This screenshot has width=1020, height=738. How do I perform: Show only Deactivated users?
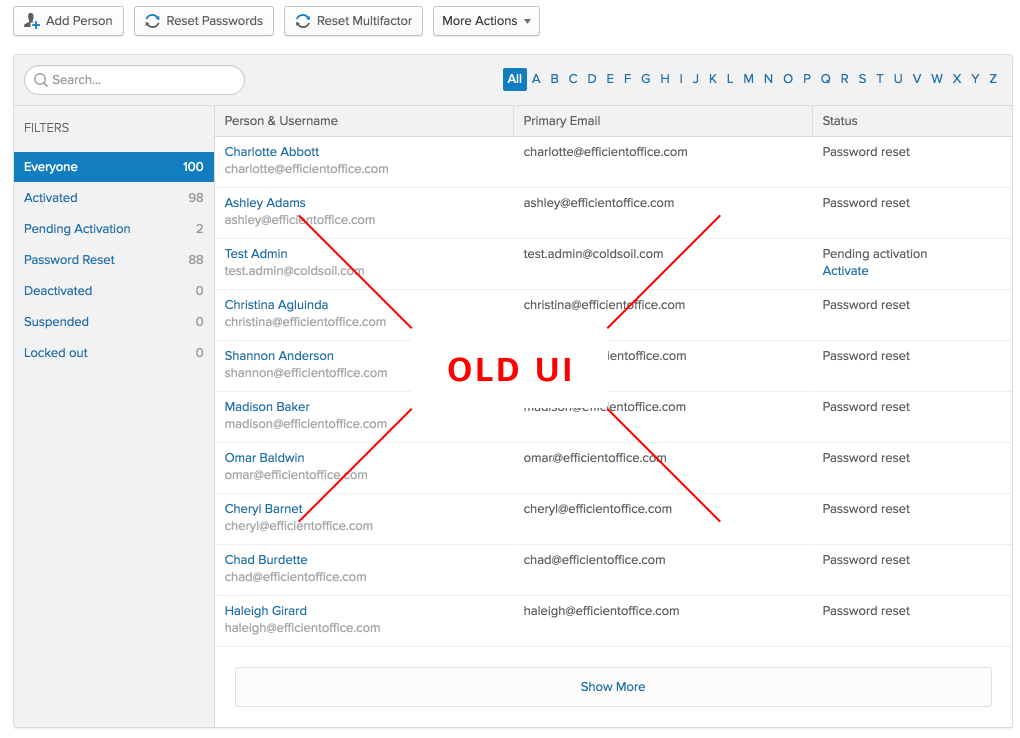pyautogui.click(x=57, y=290)
